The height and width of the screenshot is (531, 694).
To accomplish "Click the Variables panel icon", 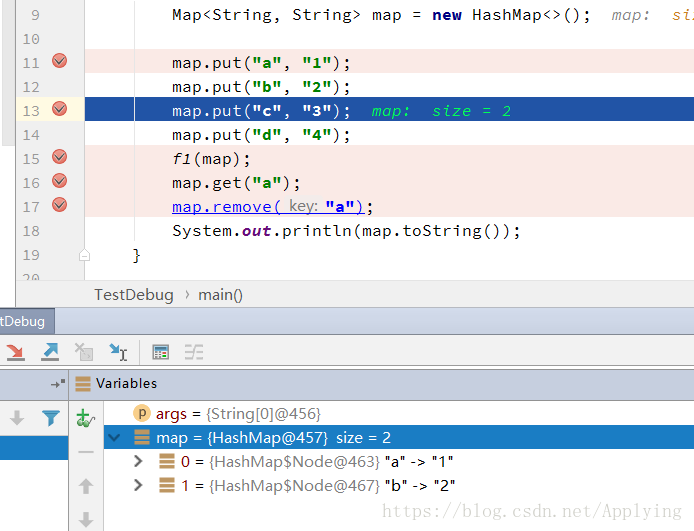I will click(83, 384).
